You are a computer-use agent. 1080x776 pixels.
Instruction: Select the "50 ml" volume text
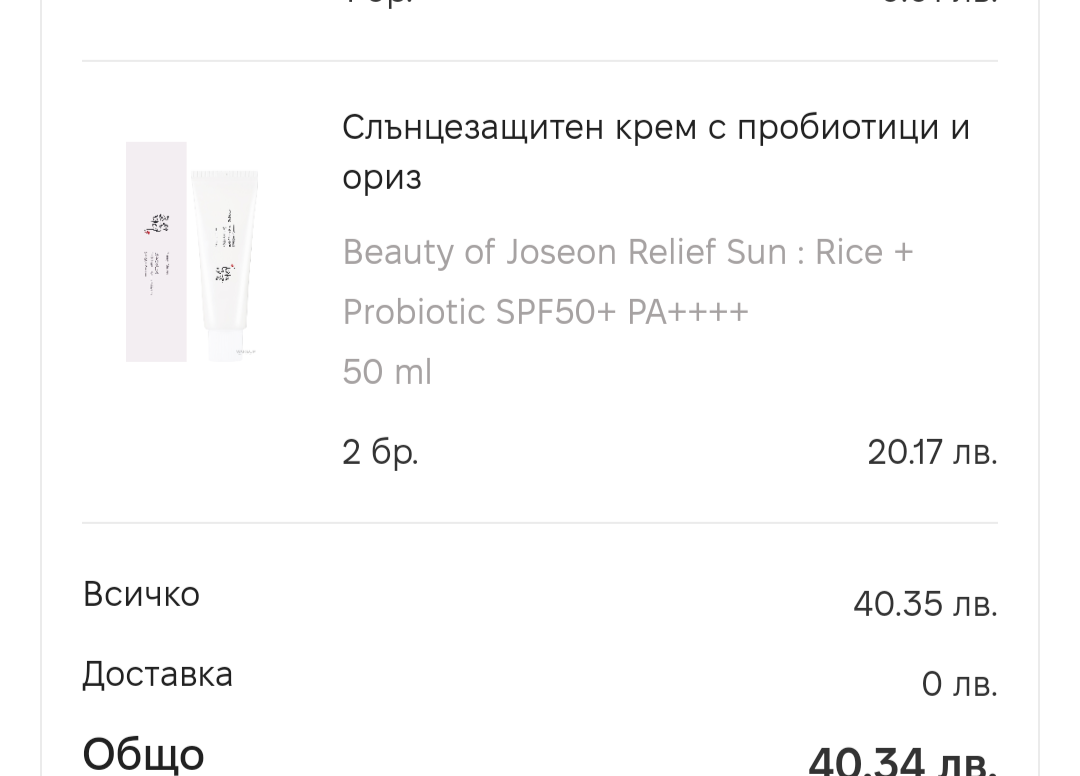387,372
